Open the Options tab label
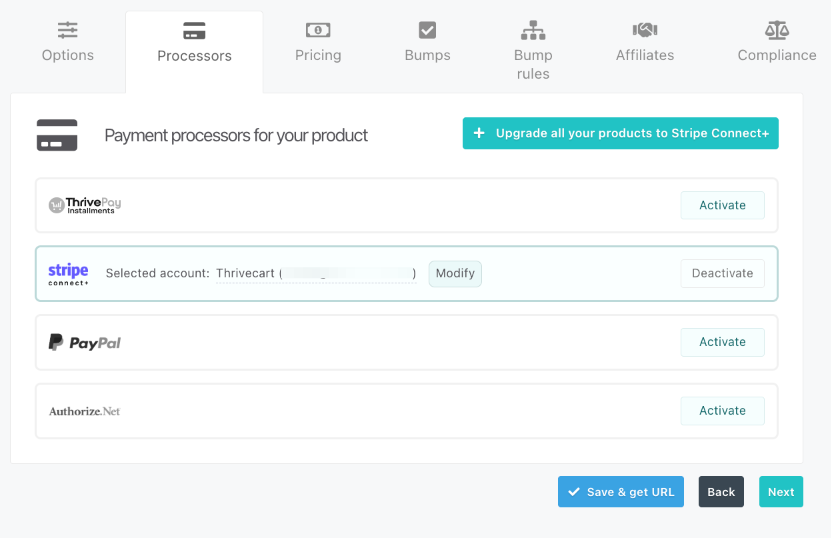 (x=68, y=55)
